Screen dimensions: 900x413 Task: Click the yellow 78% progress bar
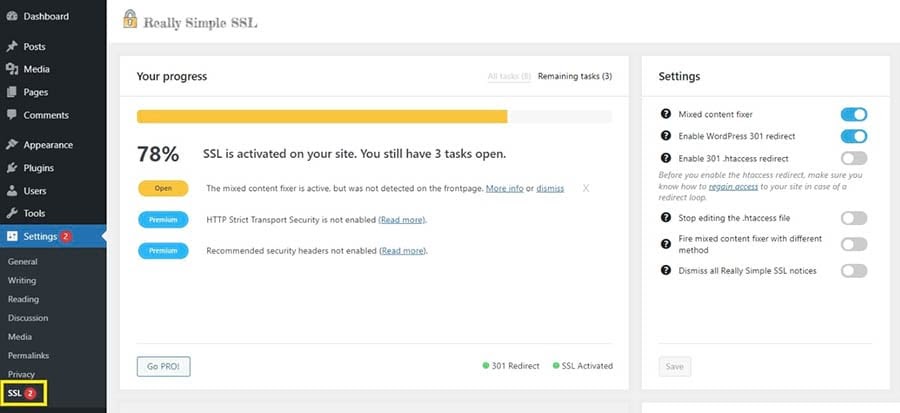pos(322,116)
